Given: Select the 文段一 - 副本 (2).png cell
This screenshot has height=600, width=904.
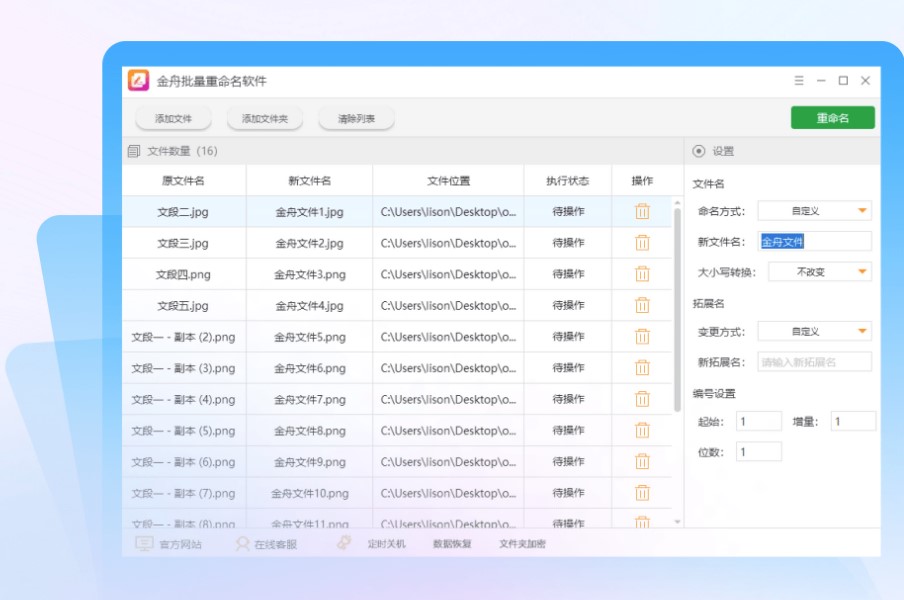Looking at the screenshot, I should 183,337.
